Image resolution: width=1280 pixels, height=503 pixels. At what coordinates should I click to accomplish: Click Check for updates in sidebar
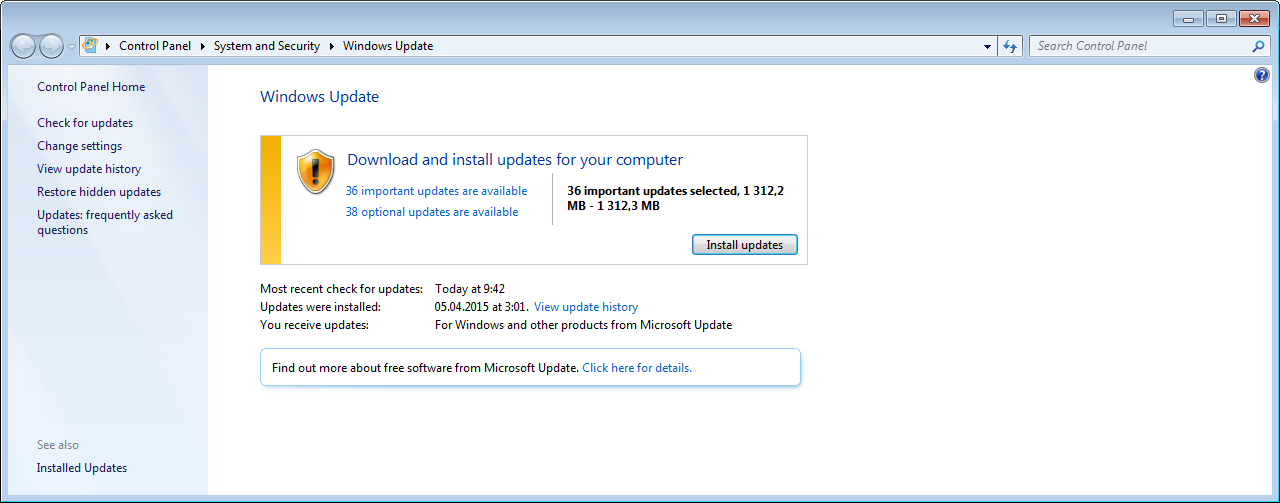tap(85, 123)
